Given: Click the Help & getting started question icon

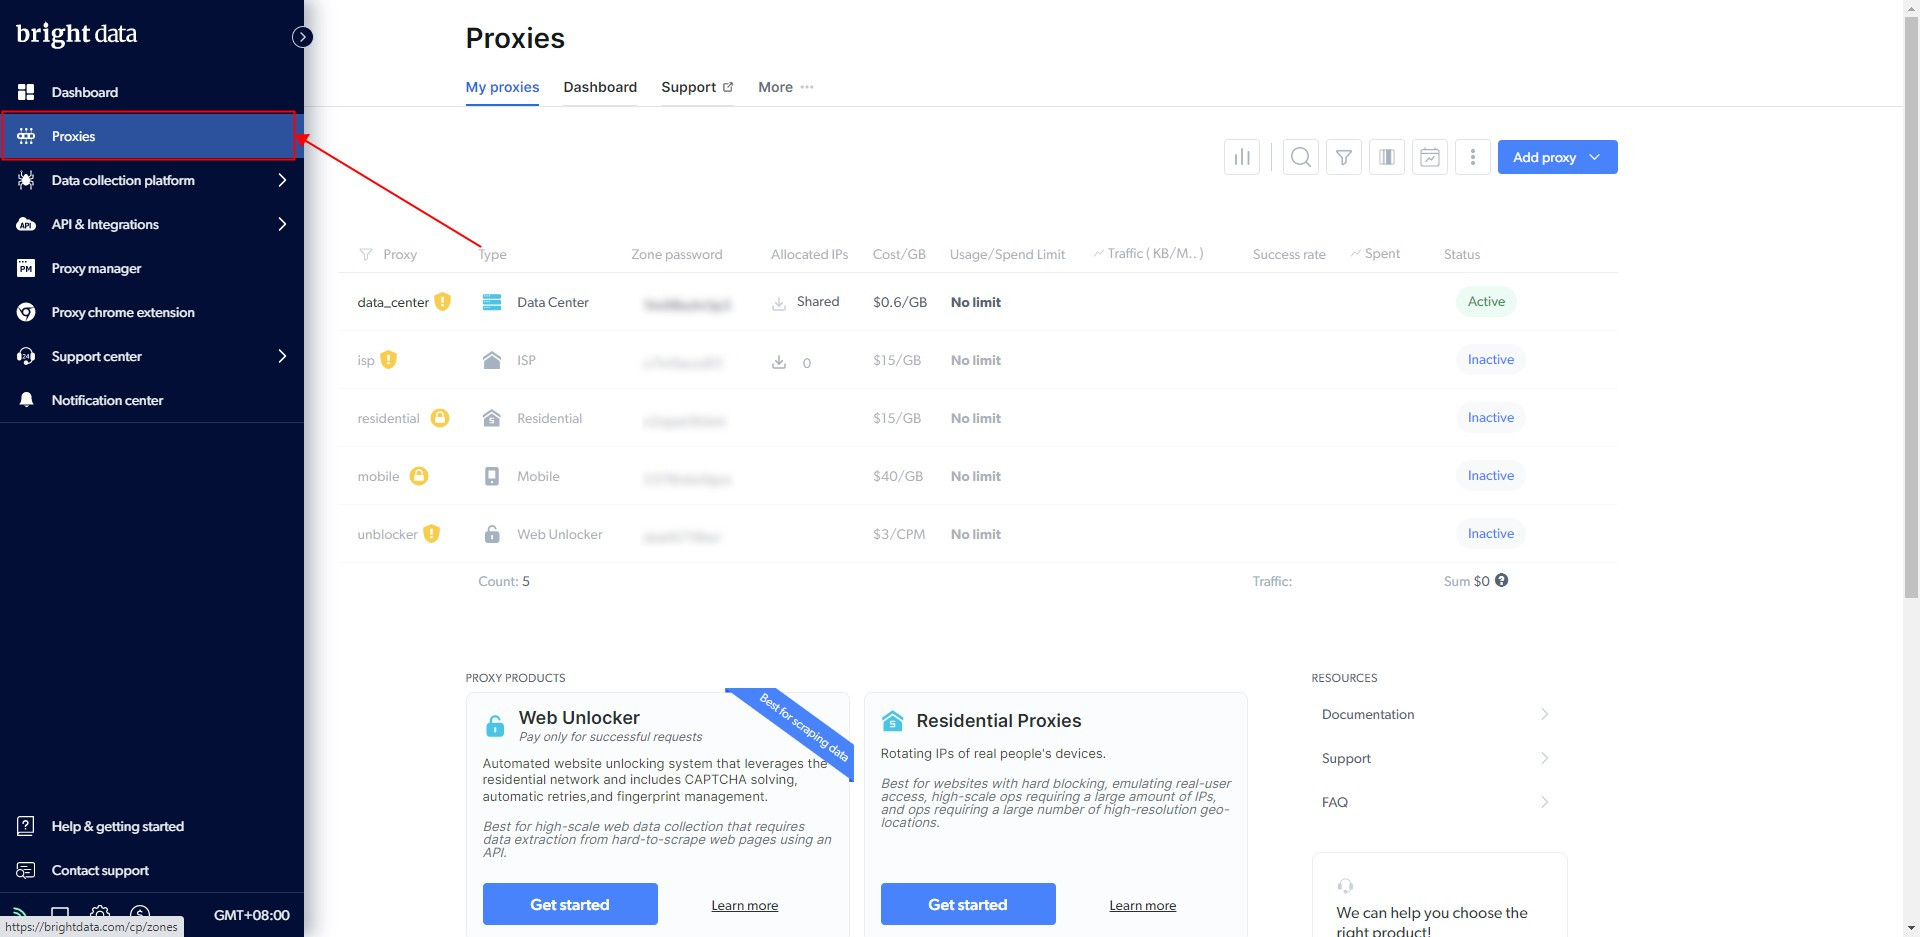Looking at the screenshot, I should [x=26, y=826].
